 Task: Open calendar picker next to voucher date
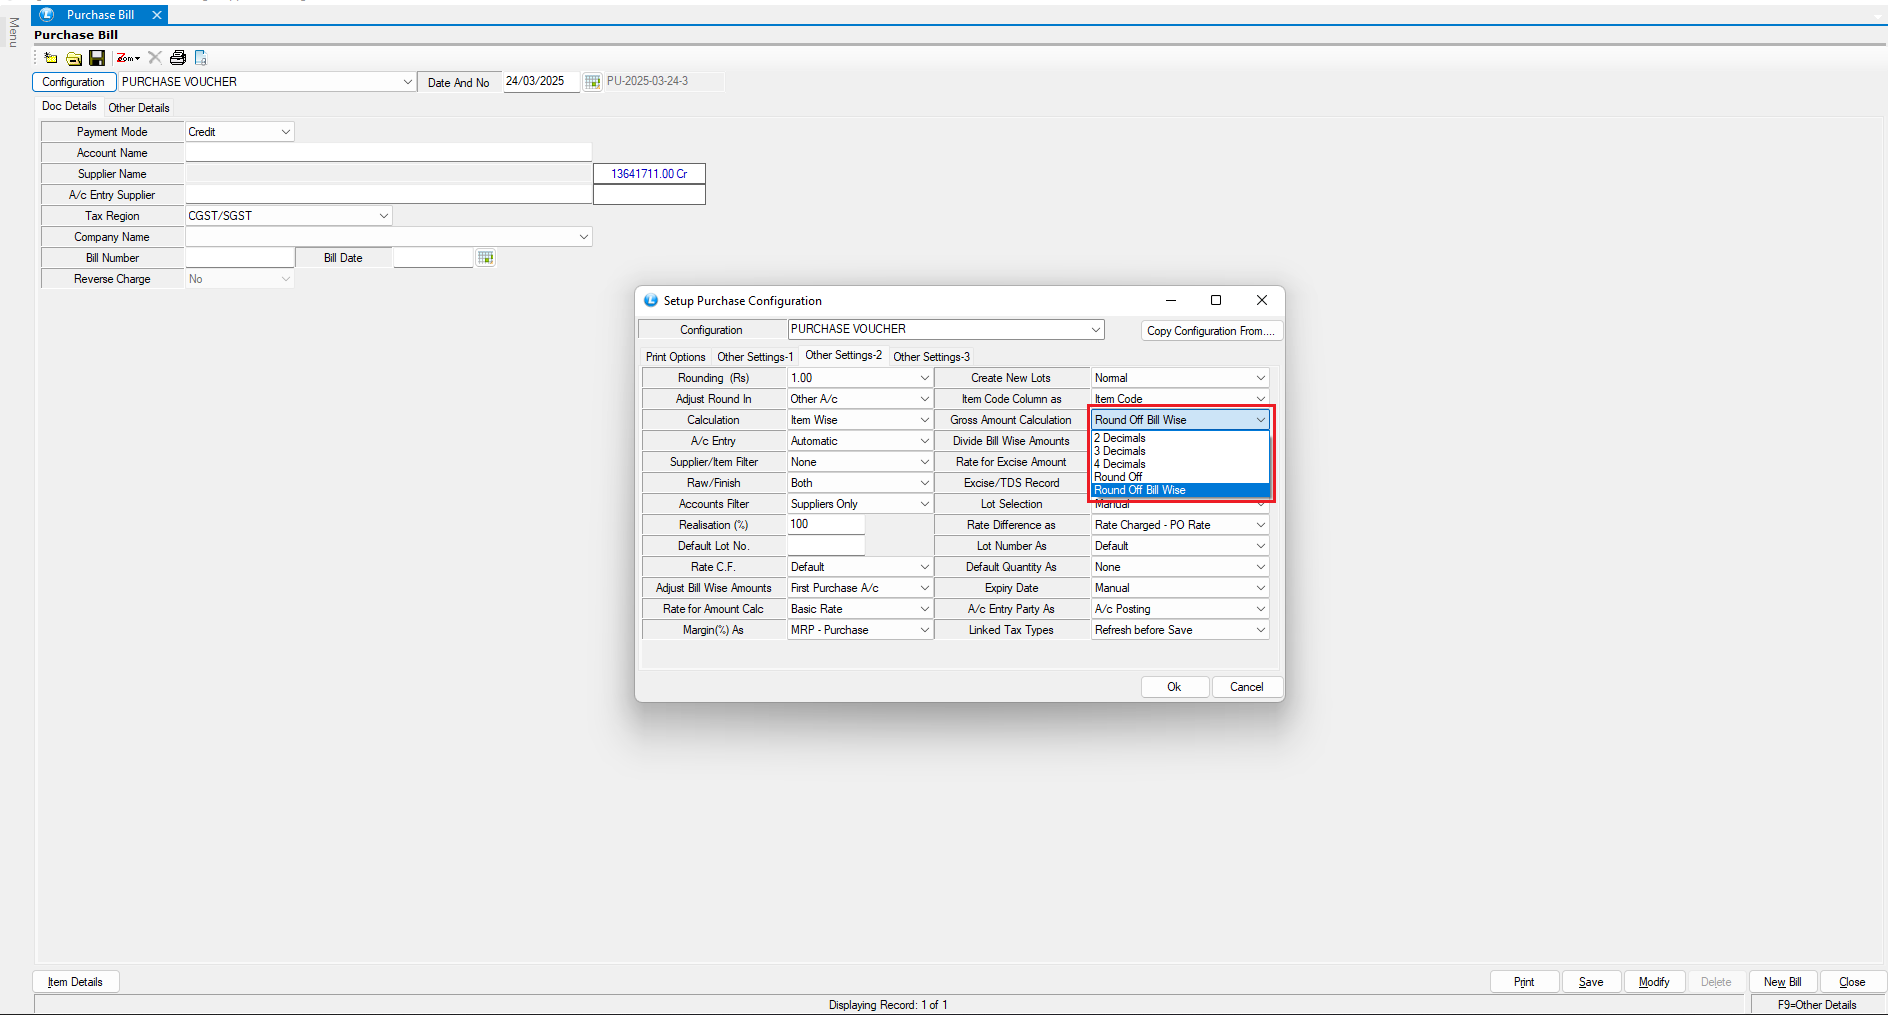pos(592,82)
